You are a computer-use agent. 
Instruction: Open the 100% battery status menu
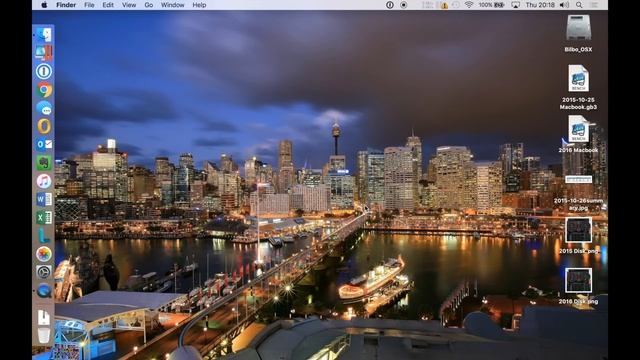click(491, 5)
